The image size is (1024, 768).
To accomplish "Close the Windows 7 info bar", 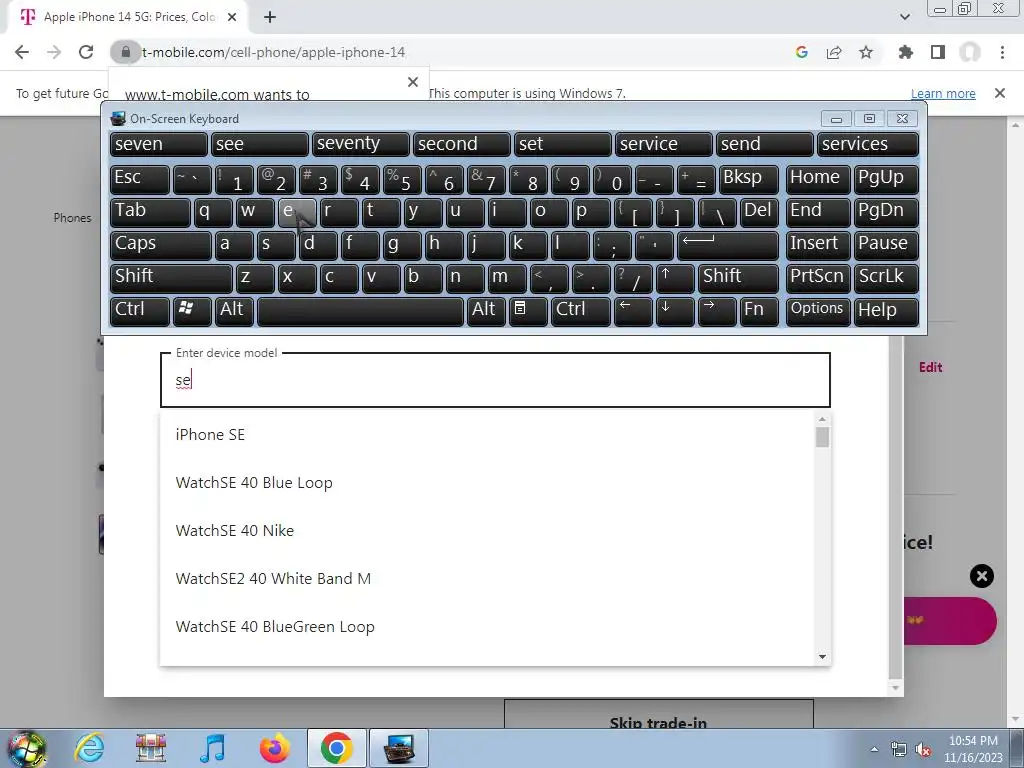I will click(x=999, y=93).
